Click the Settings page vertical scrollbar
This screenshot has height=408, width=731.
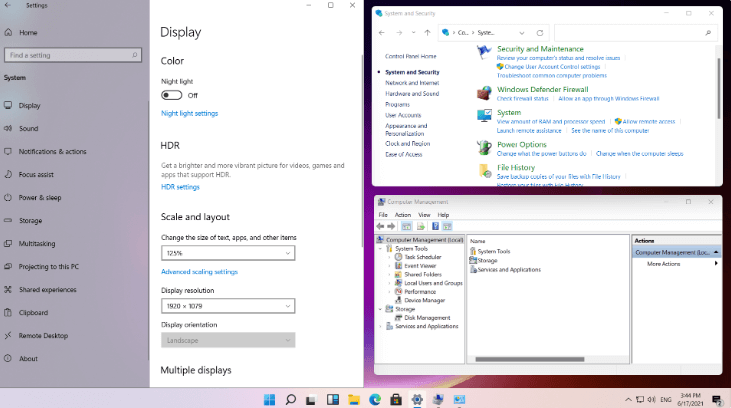pyautogui.click(x=362, y=150)
